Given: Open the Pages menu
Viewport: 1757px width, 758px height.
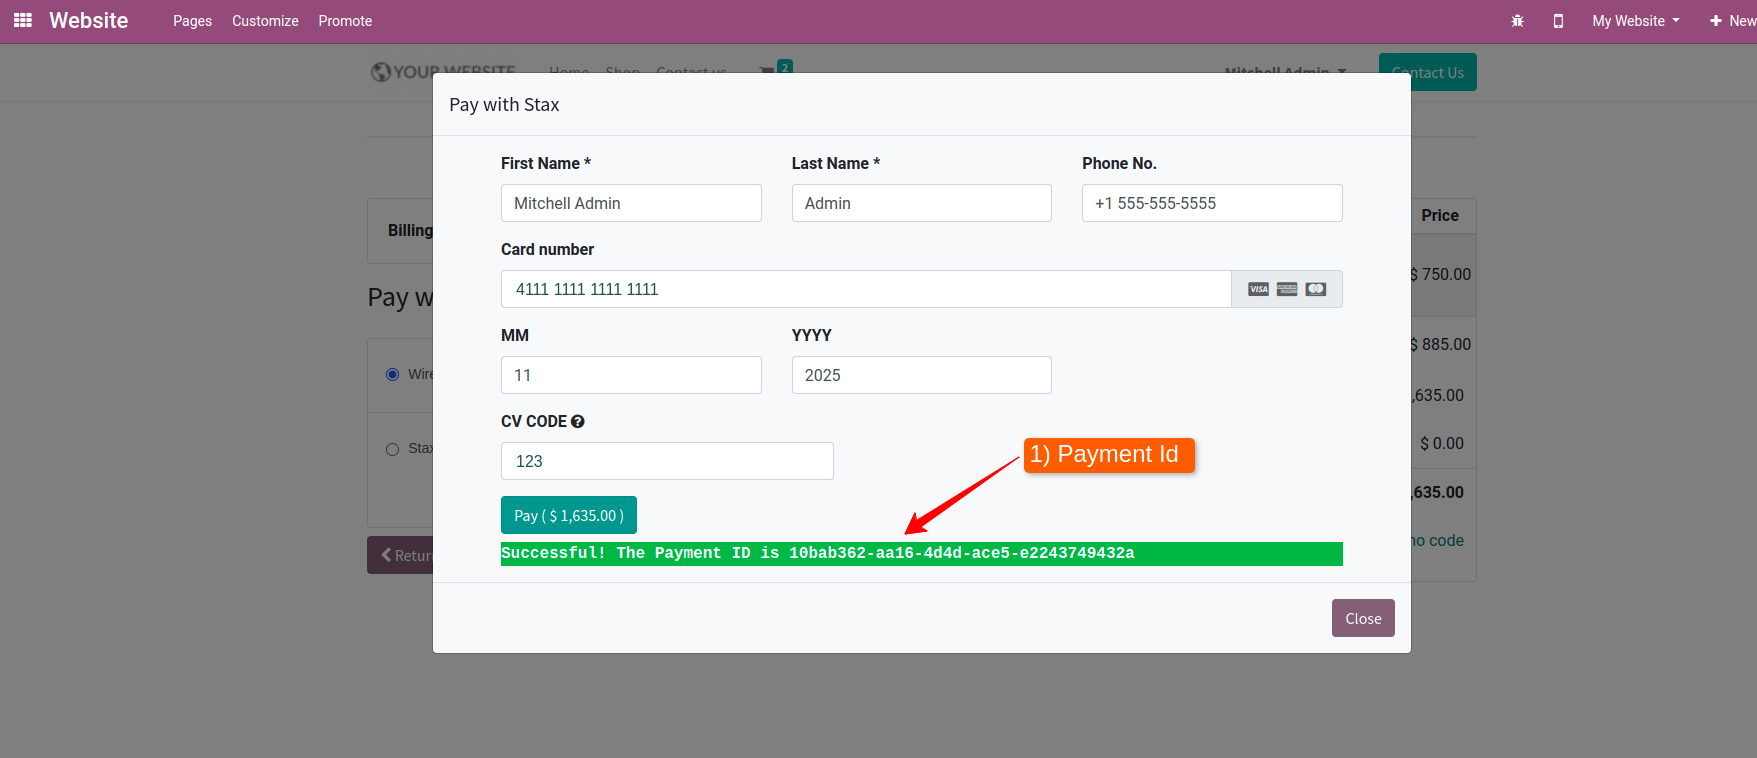Looking at the screenshot, I should tap(192, 21).
